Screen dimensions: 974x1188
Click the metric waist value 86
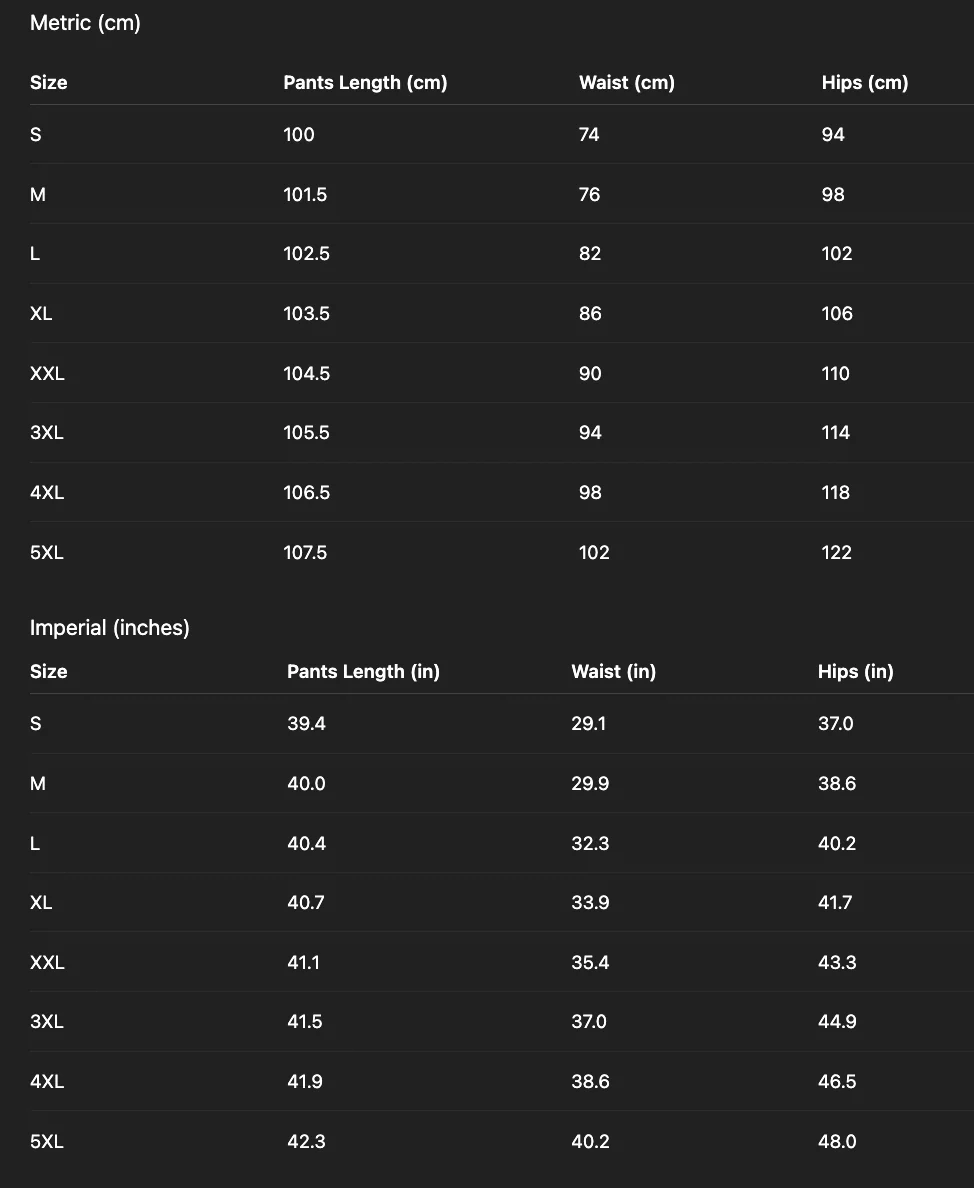tap(590, 314)
